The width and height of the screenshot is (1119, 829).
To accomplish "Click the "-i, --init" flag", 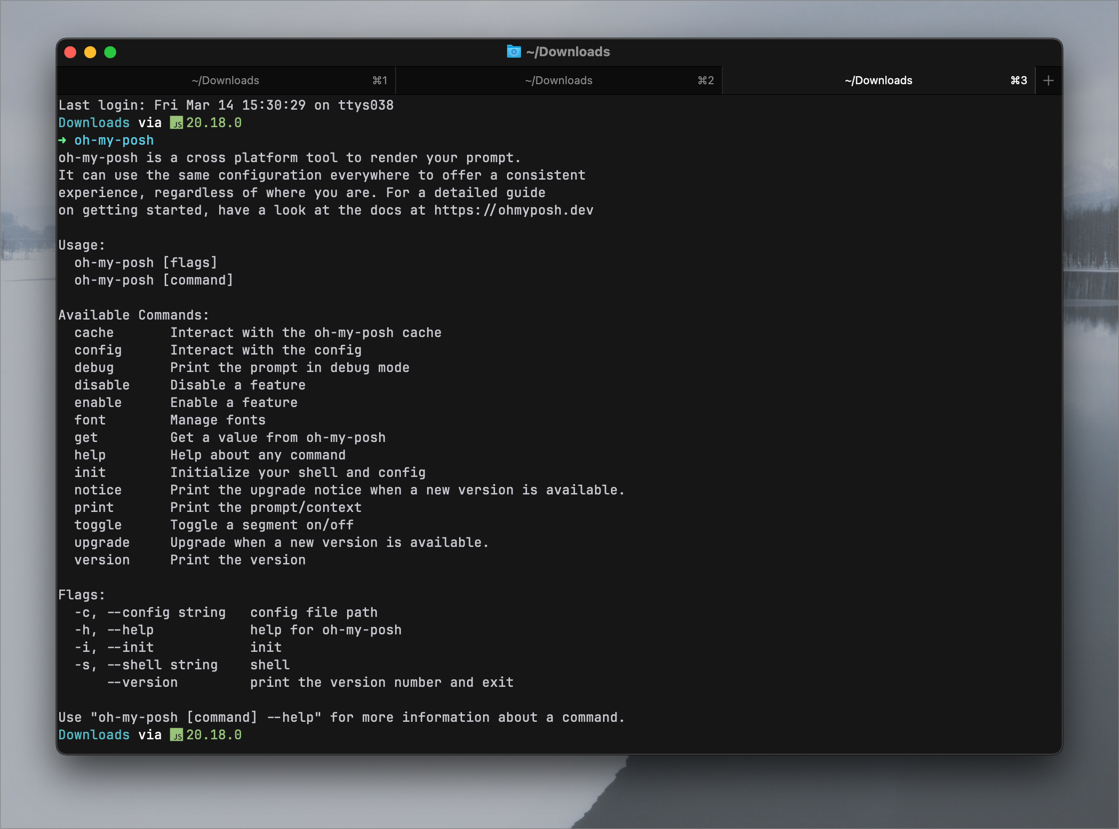I will [x=114, y=647].
